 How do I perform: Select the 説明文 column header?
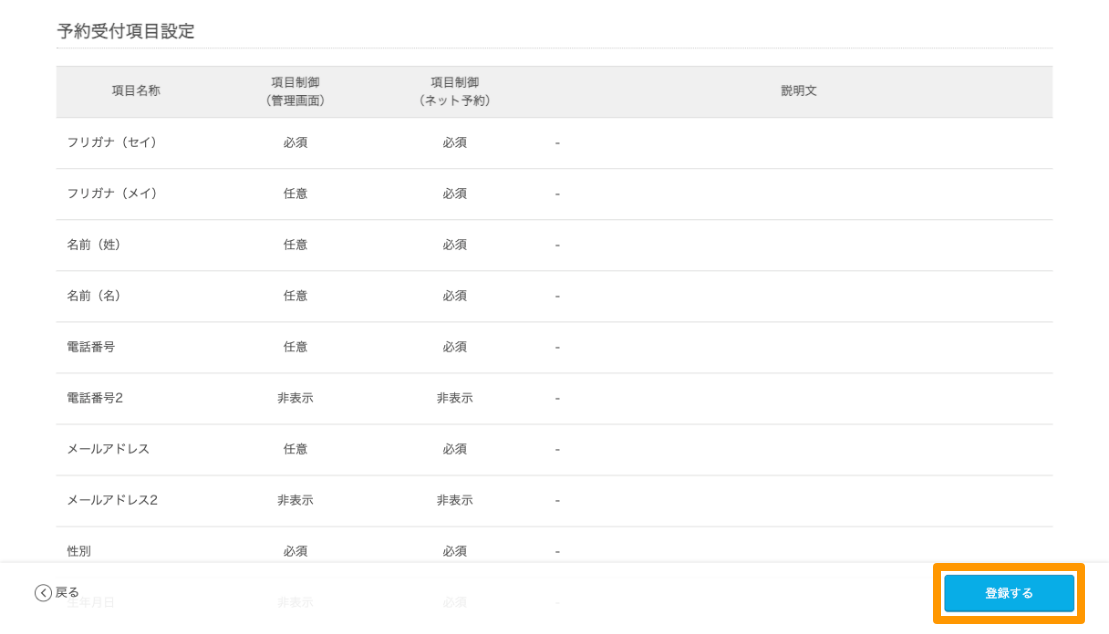799,91
